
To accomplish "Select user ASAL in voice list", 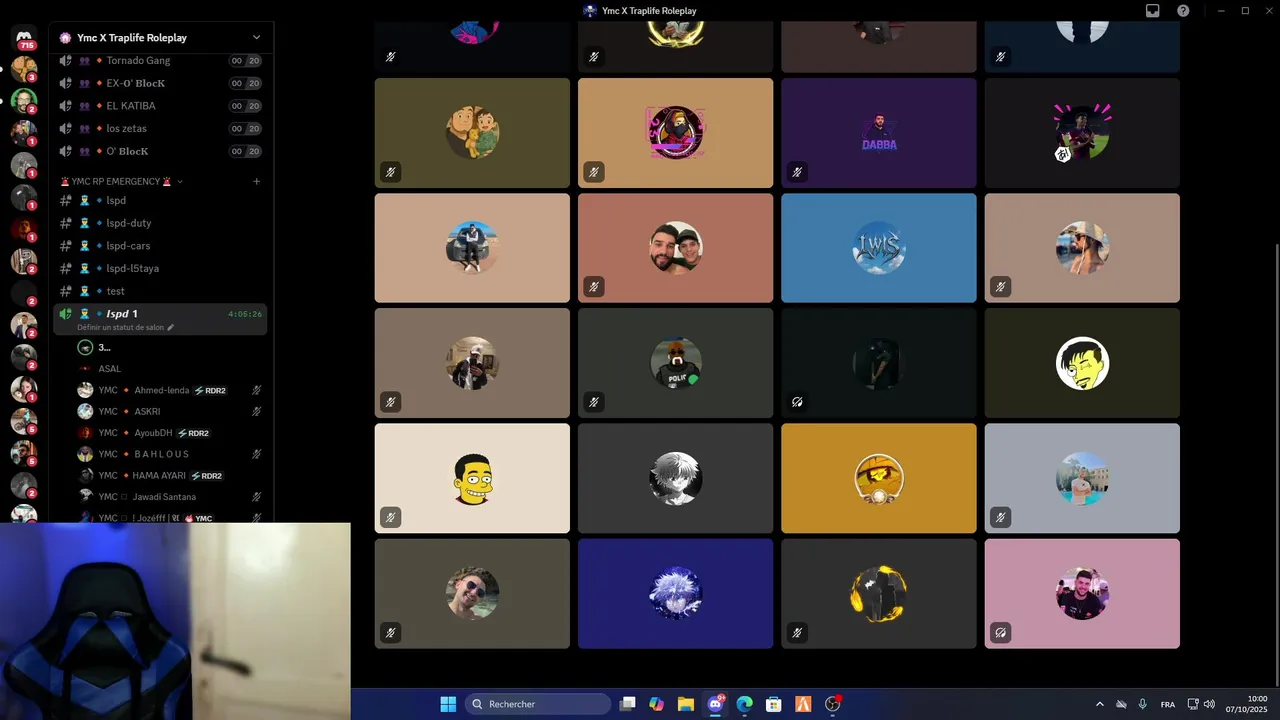I will (170, 368).
